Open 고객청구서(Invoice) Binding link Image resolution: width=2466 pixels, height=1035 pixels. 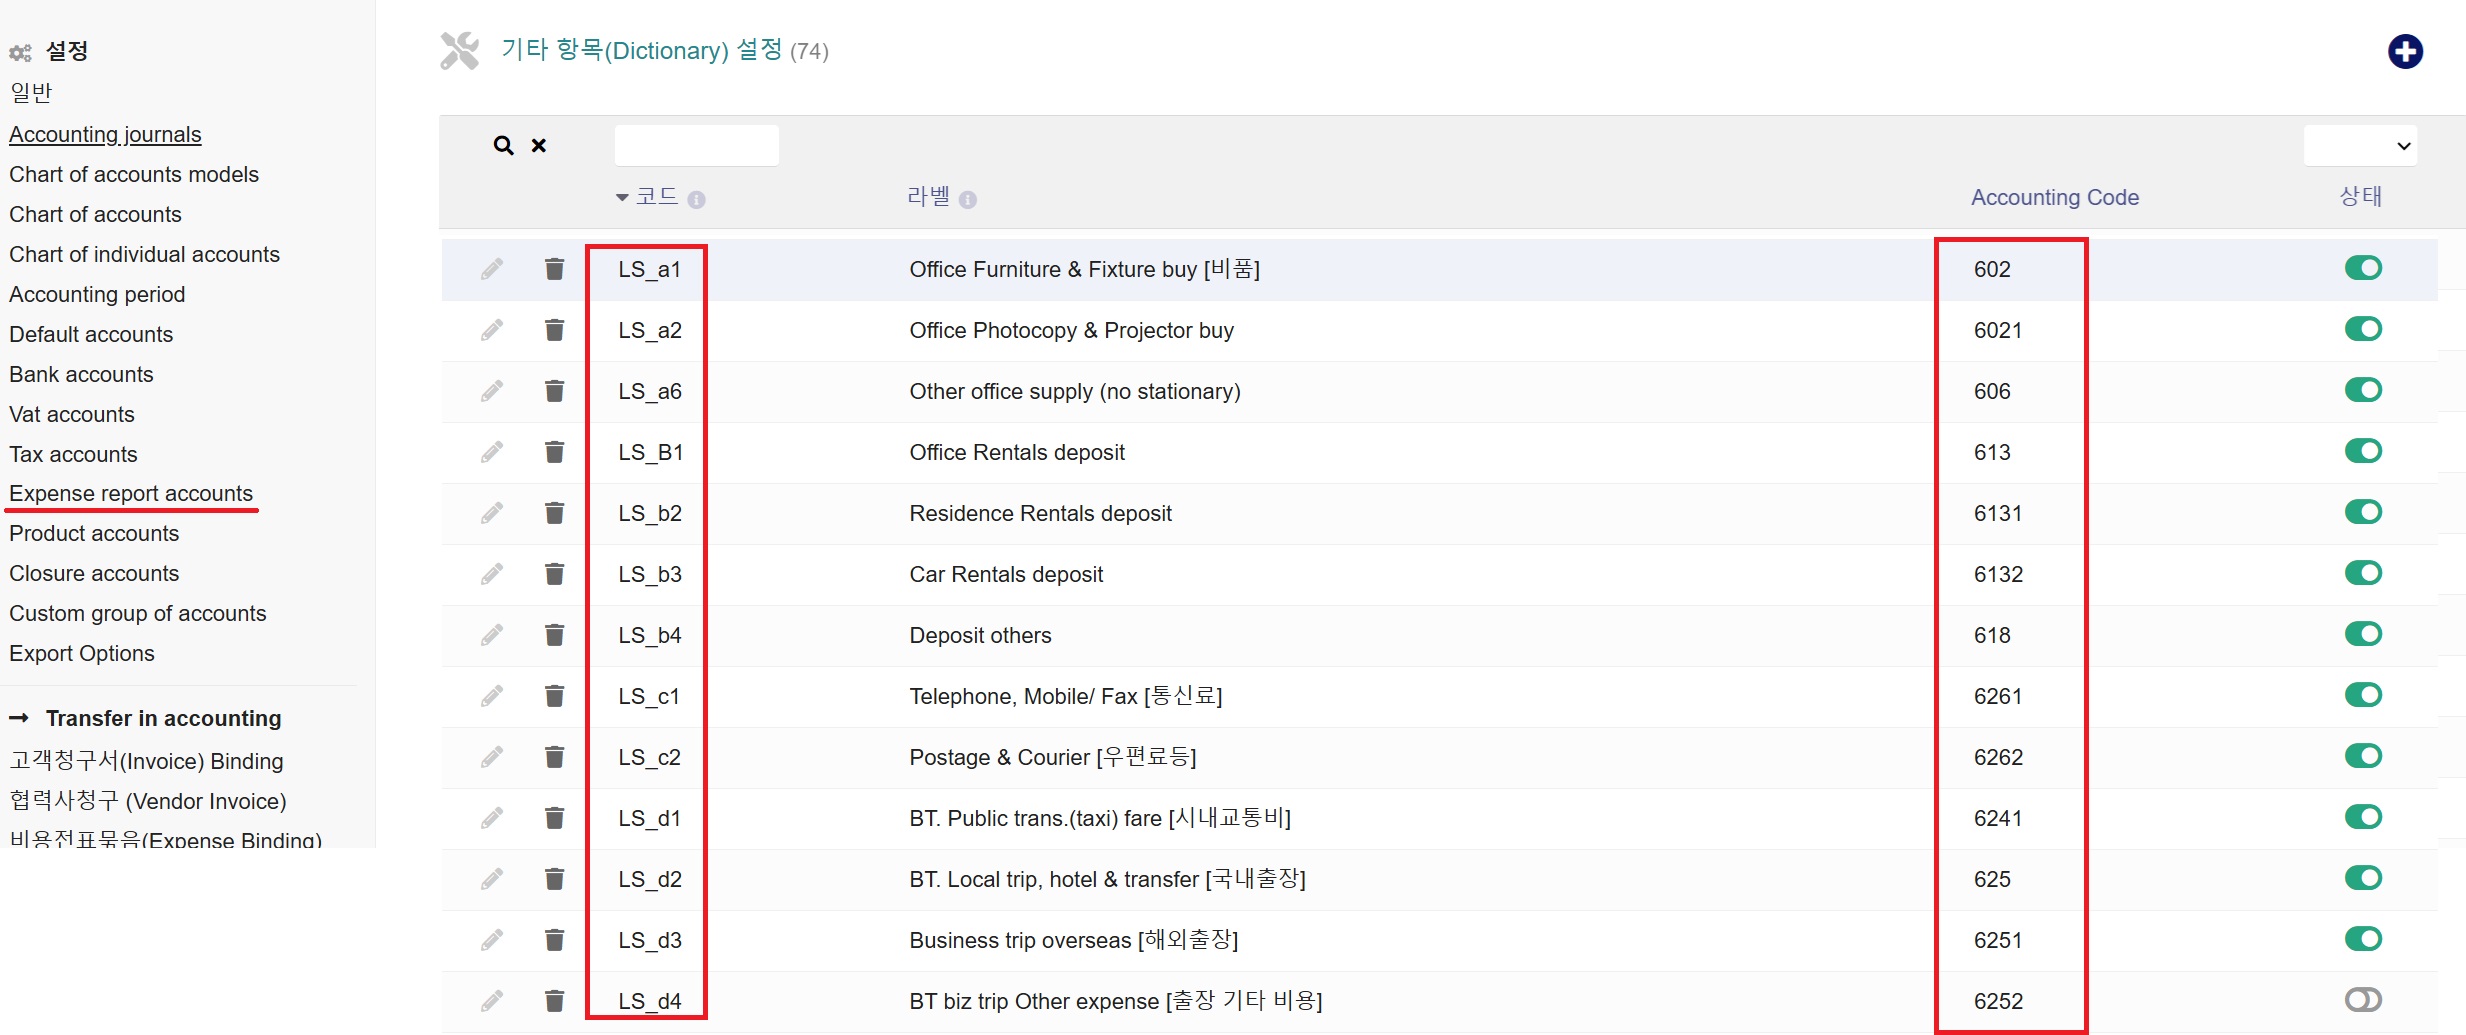click(146, 761)
